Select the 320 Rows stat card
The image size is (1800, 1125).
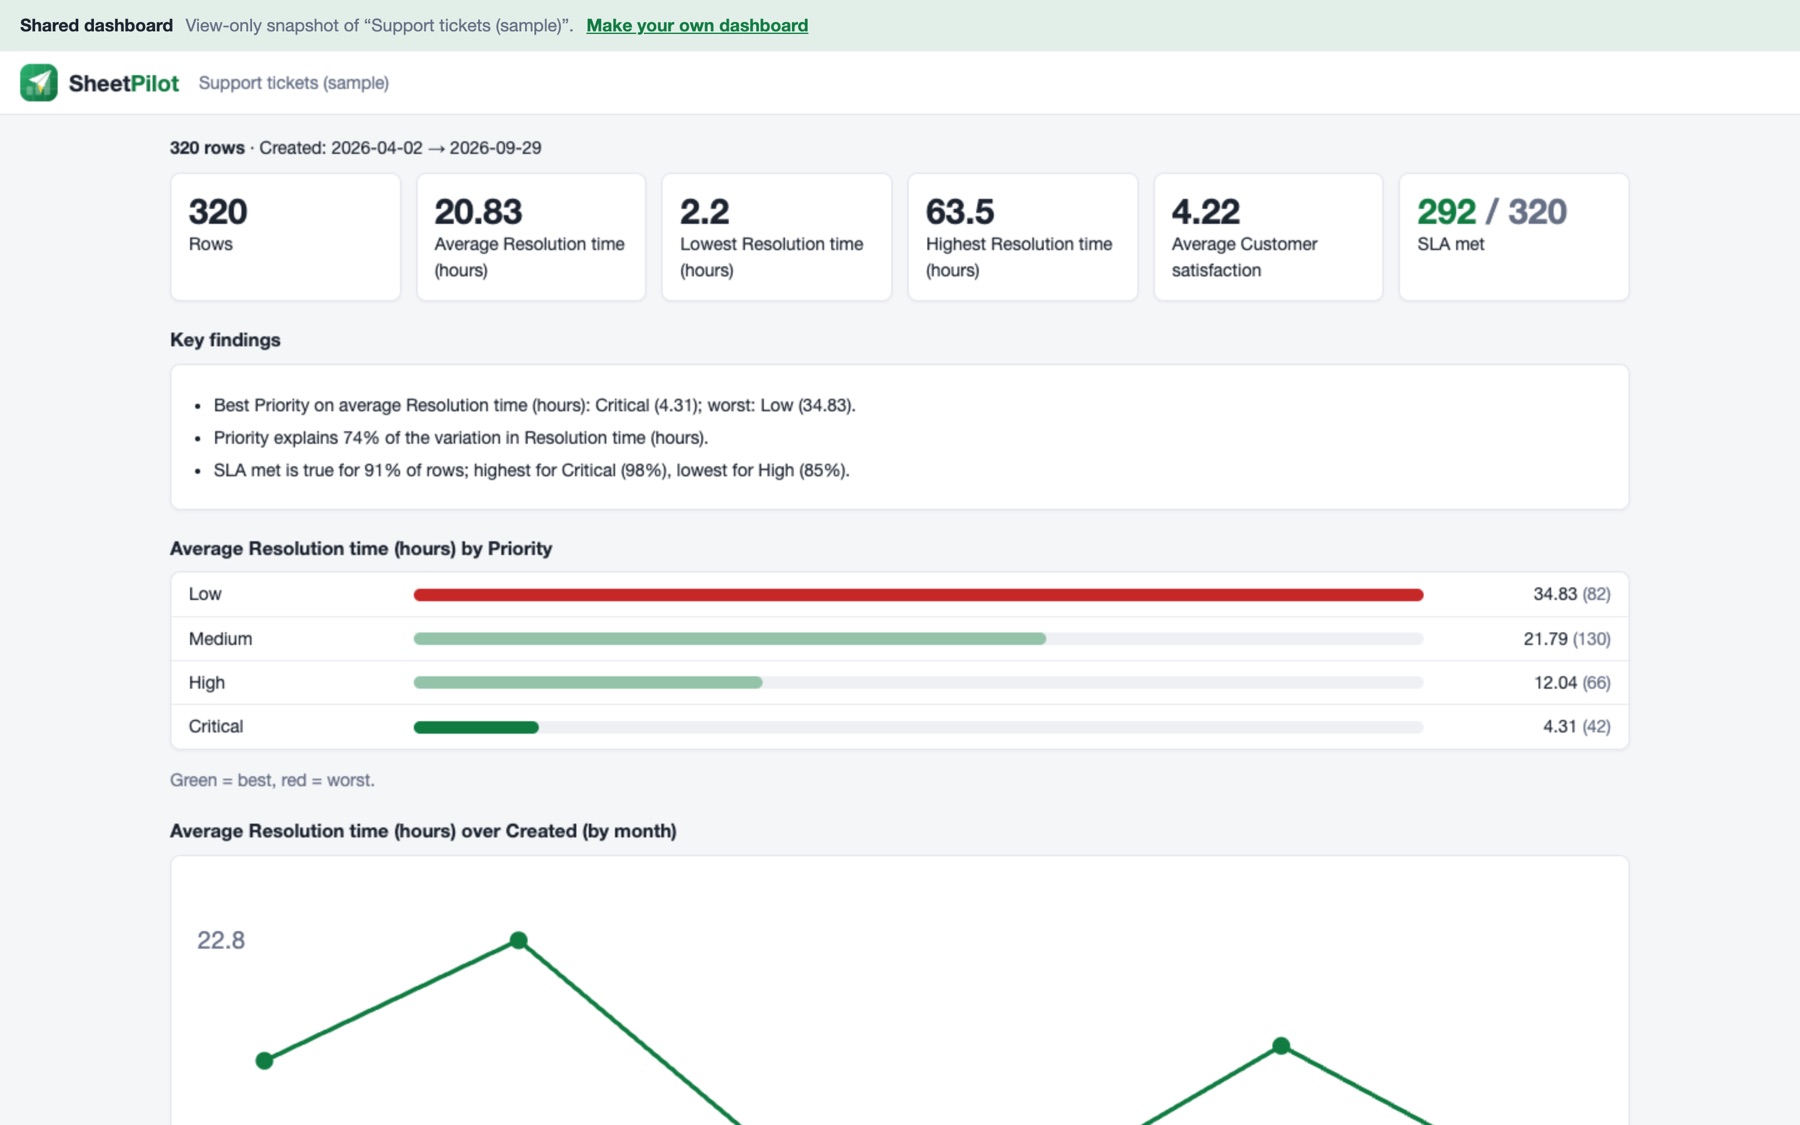(x=285, y=237)
